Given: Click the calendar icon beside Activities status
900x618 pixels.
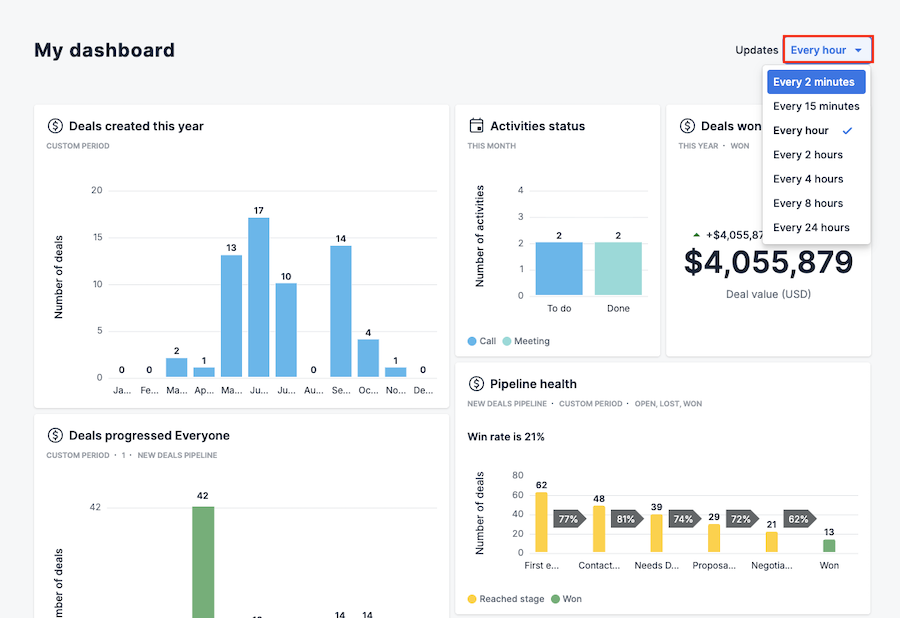Looking at the screenshot, I should coord(477,126).
